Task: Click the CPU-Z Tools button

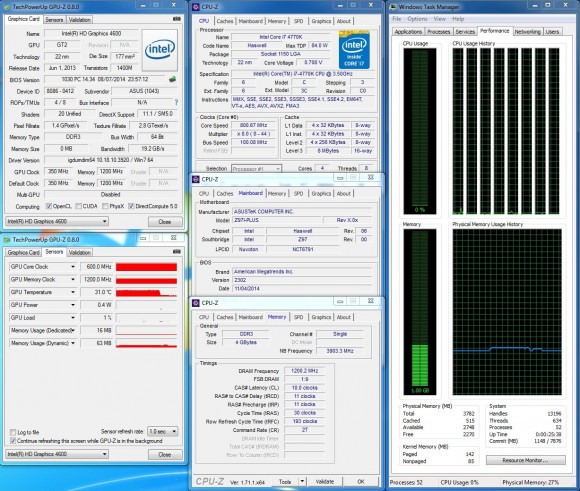Action: (284, 481)
